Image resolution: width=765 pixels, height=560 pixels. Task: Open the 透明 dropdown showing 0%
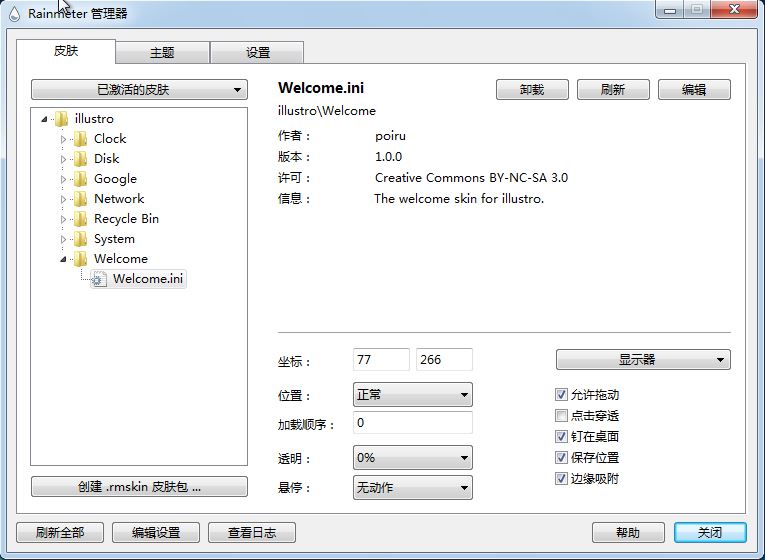[412, 458]
